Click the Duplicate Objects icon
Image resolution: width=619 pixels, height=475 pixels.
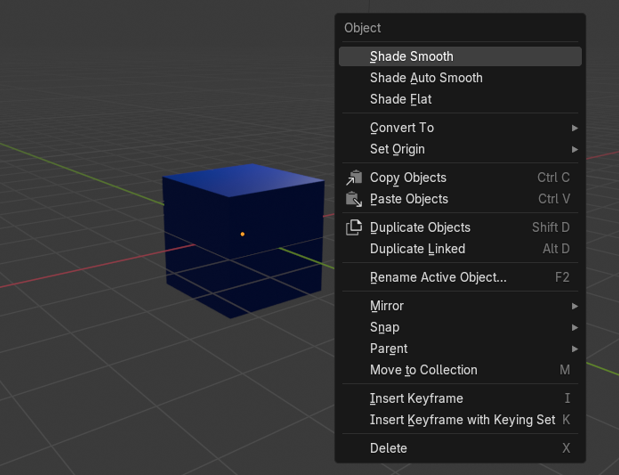click(354, 228)
